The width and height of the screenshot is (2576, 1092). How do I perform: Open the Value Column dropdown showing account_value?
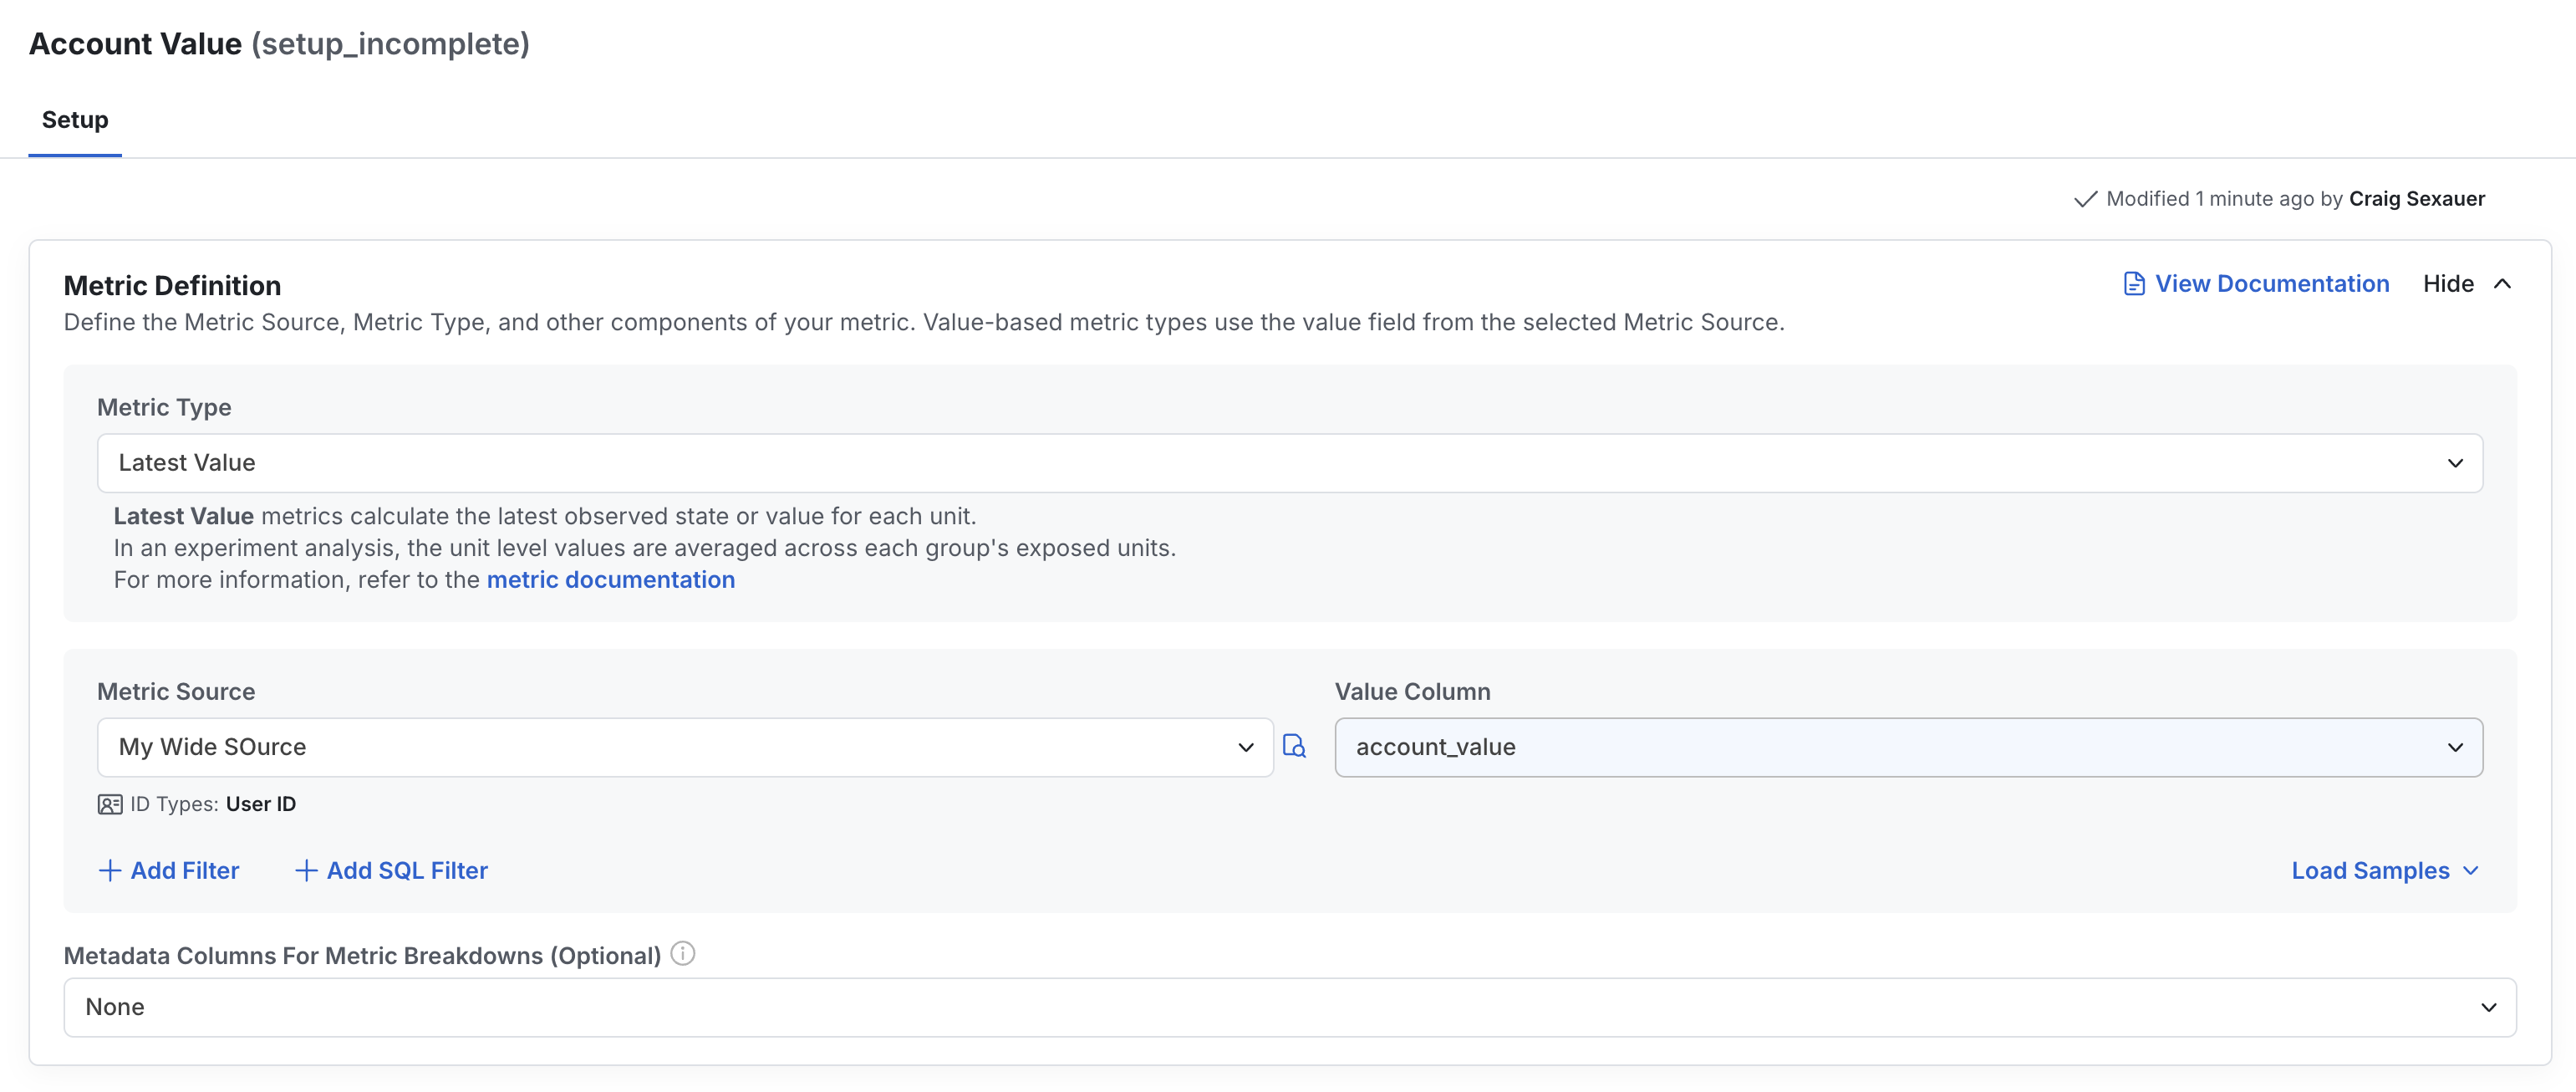1908,746
